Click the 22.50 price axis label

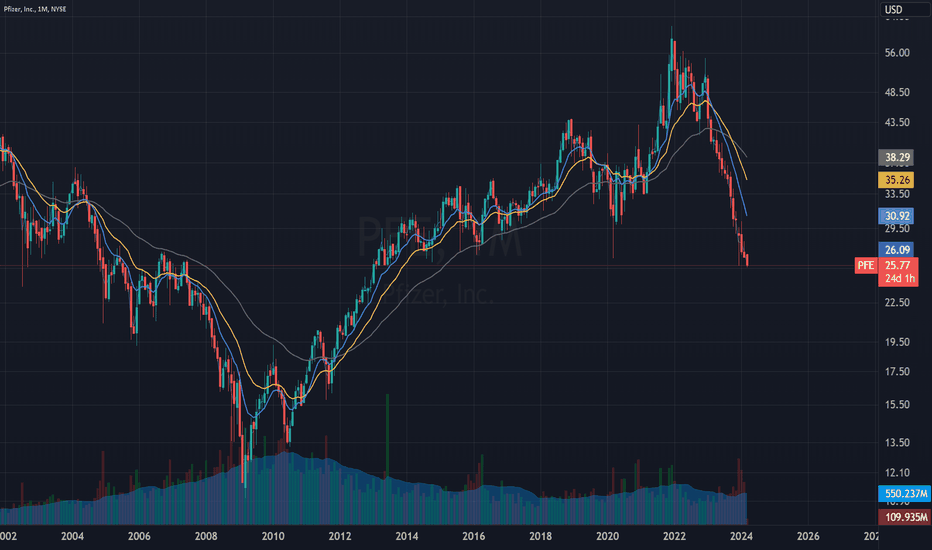(x=897, y=303)
